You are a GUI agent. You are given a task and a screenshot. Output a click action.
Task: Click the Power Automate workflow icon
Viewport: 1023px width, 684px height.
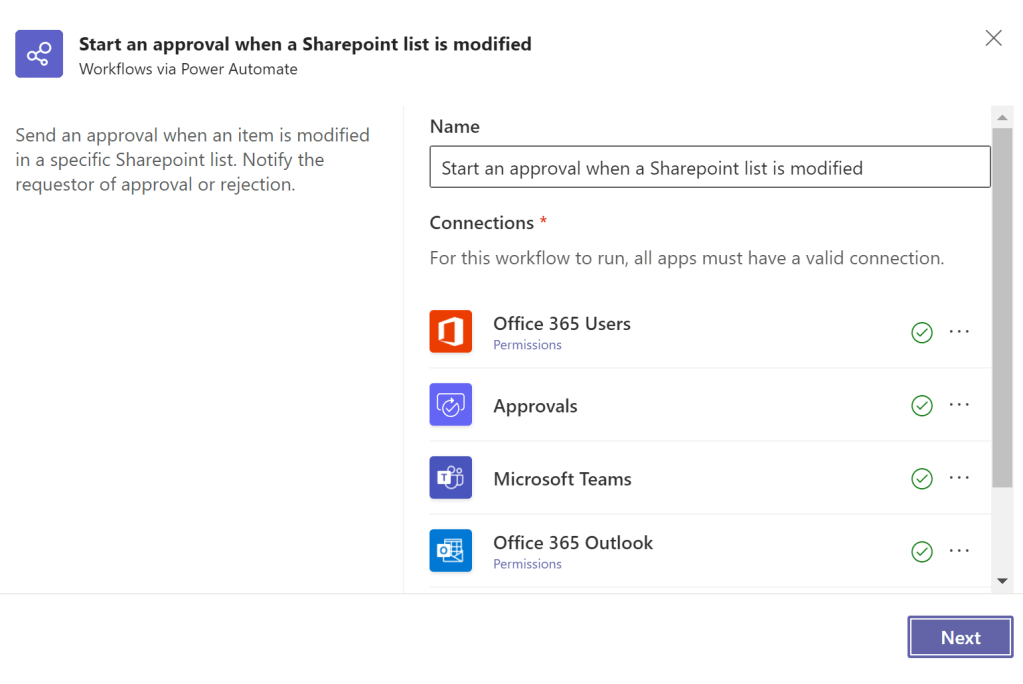click(39, 54)
